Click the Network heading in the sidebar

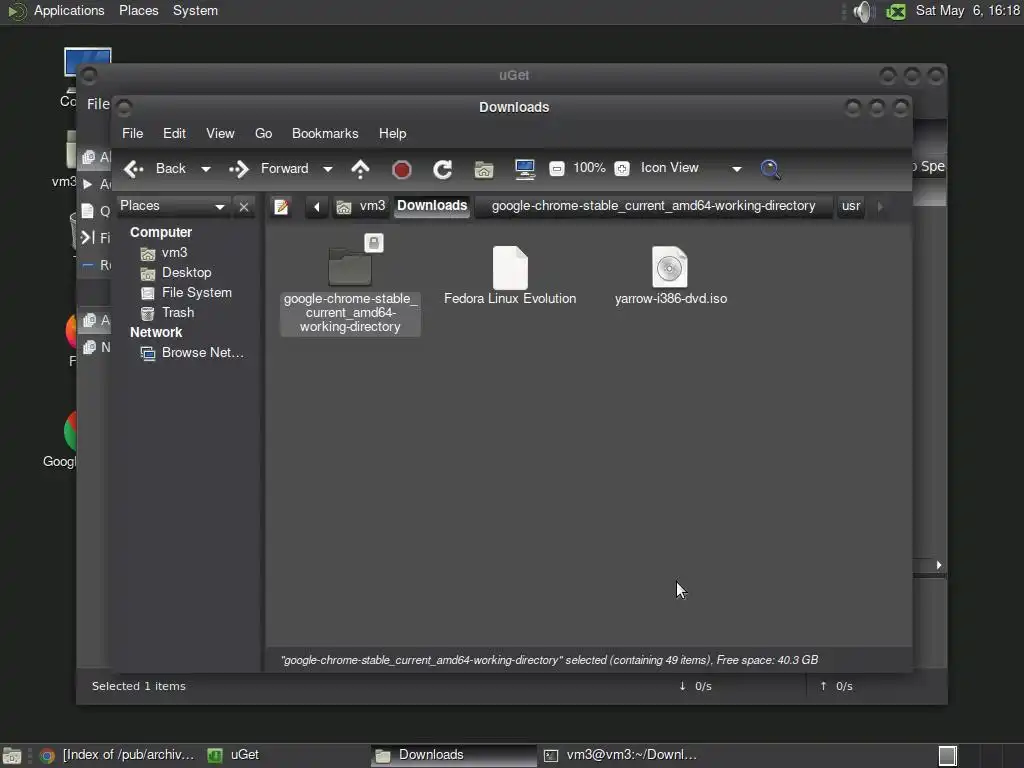(x=156, y=333)
